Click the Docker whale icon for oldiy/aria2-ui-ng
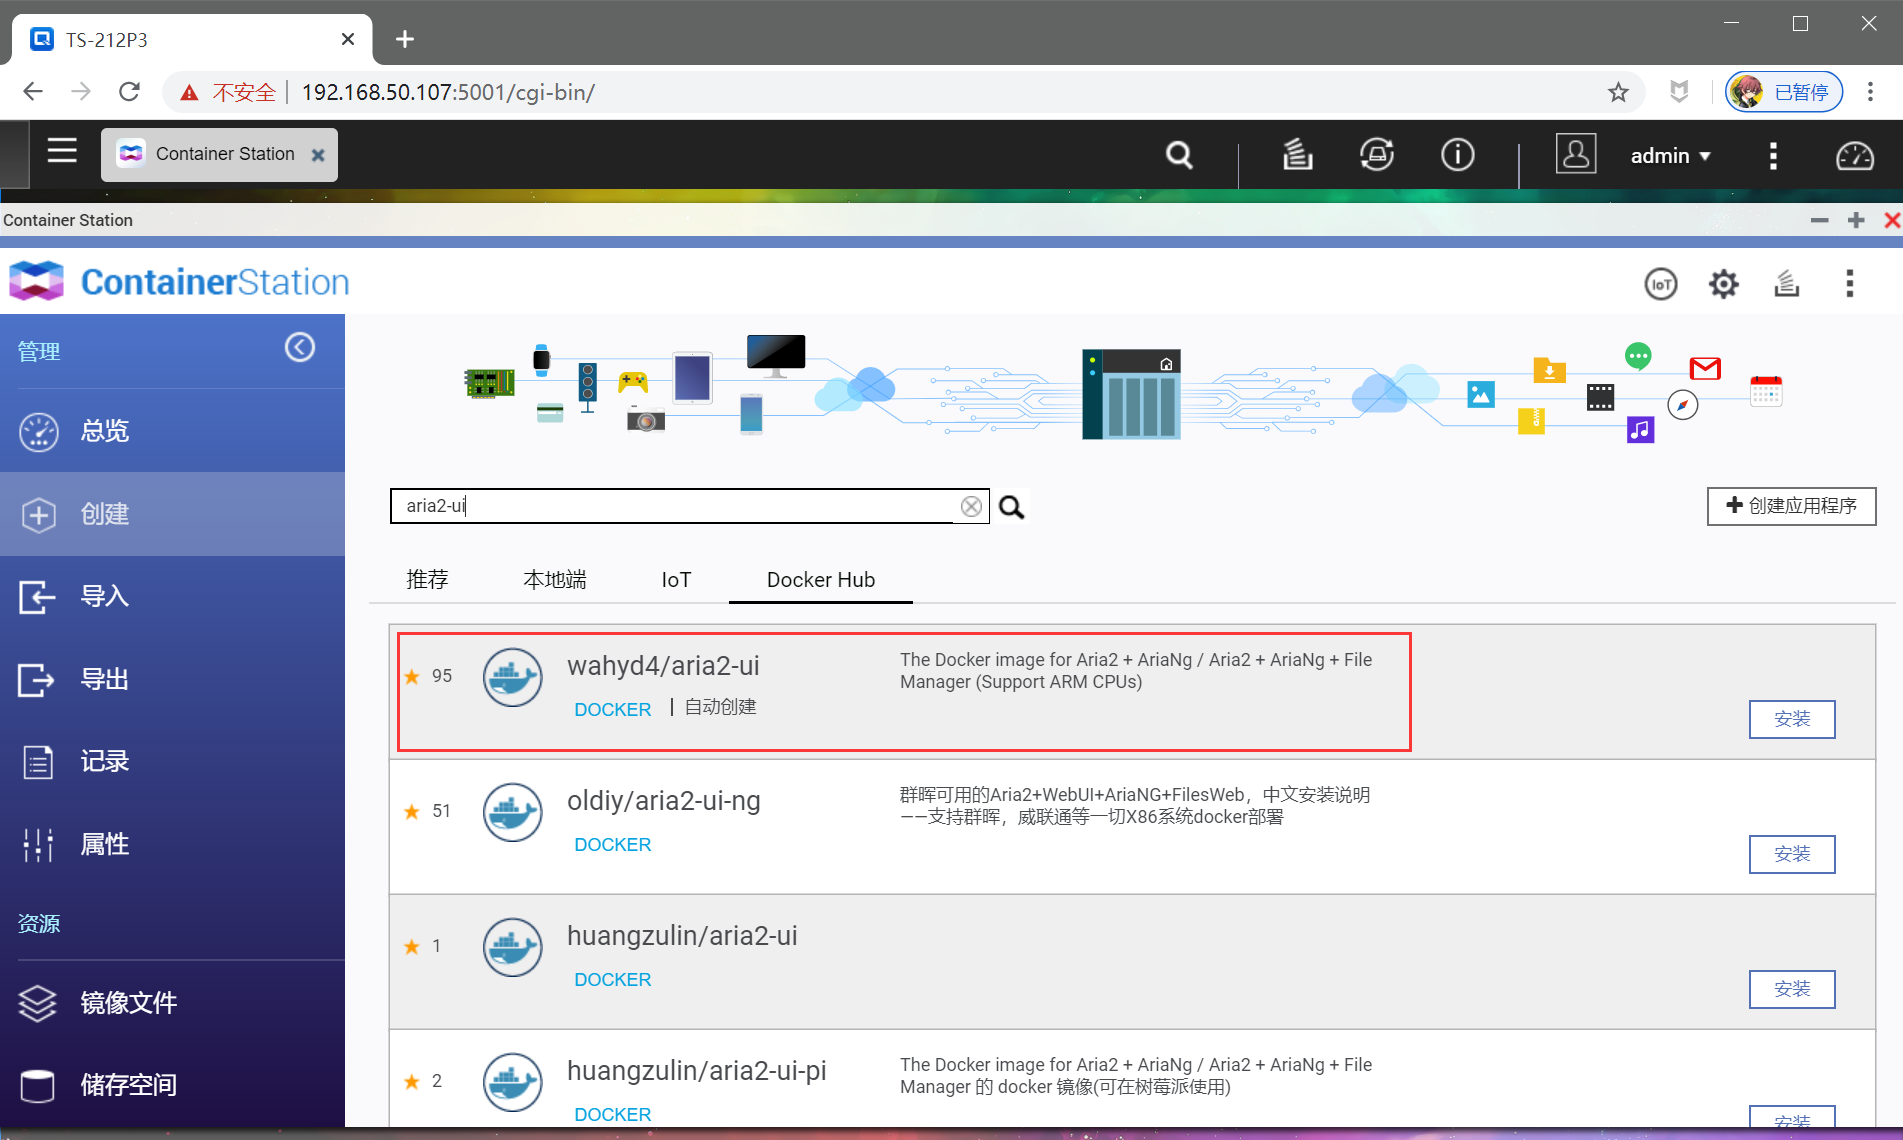The height and width of the screenshot is (1140, 1903). coord(513,812)
